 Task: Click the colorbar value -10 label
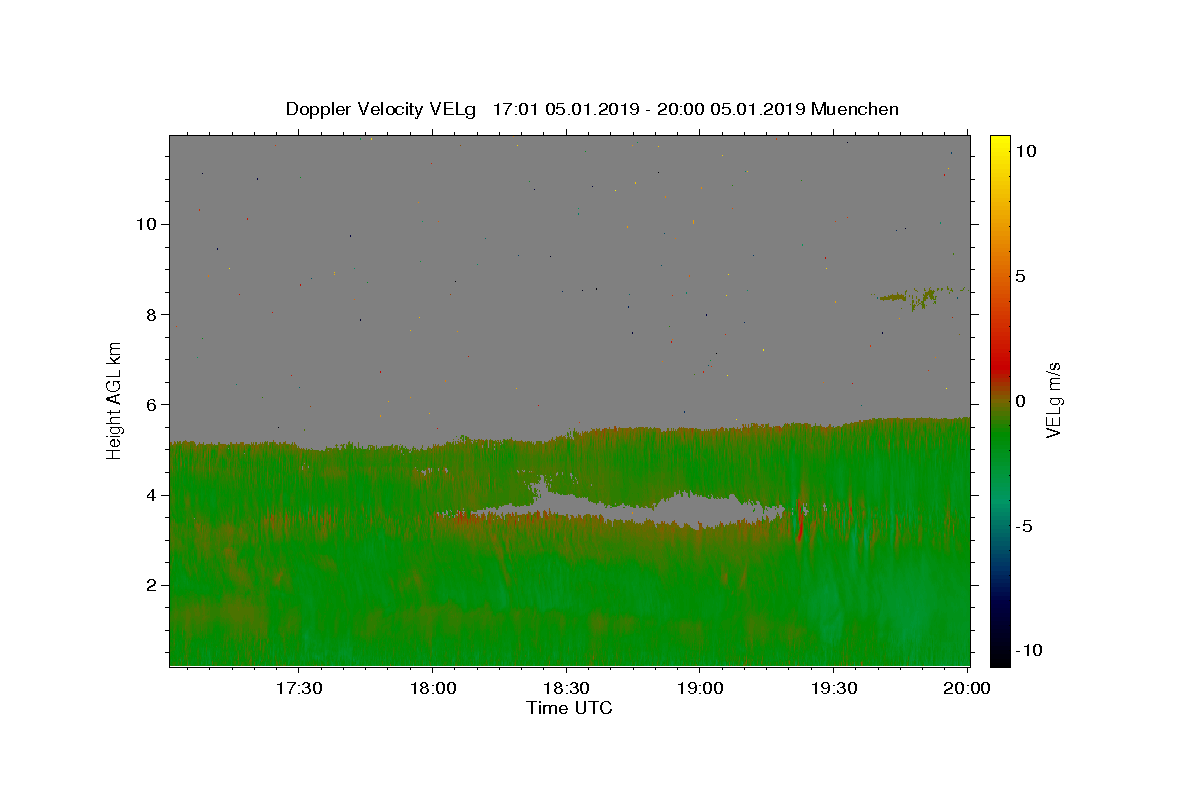pos(1027,651)
